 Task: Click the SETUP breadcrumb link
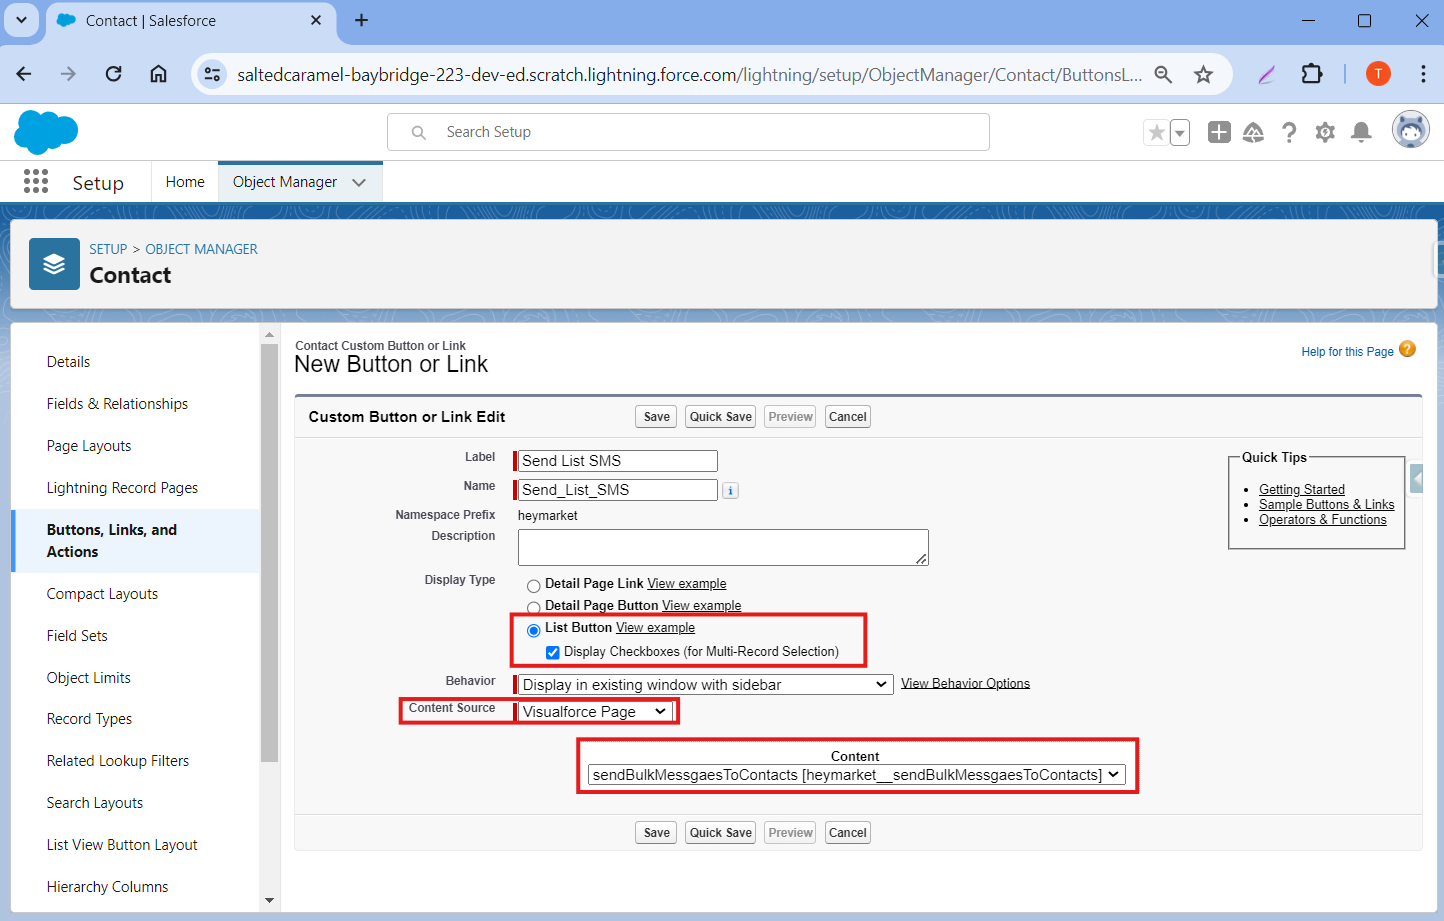click(108, 249)
